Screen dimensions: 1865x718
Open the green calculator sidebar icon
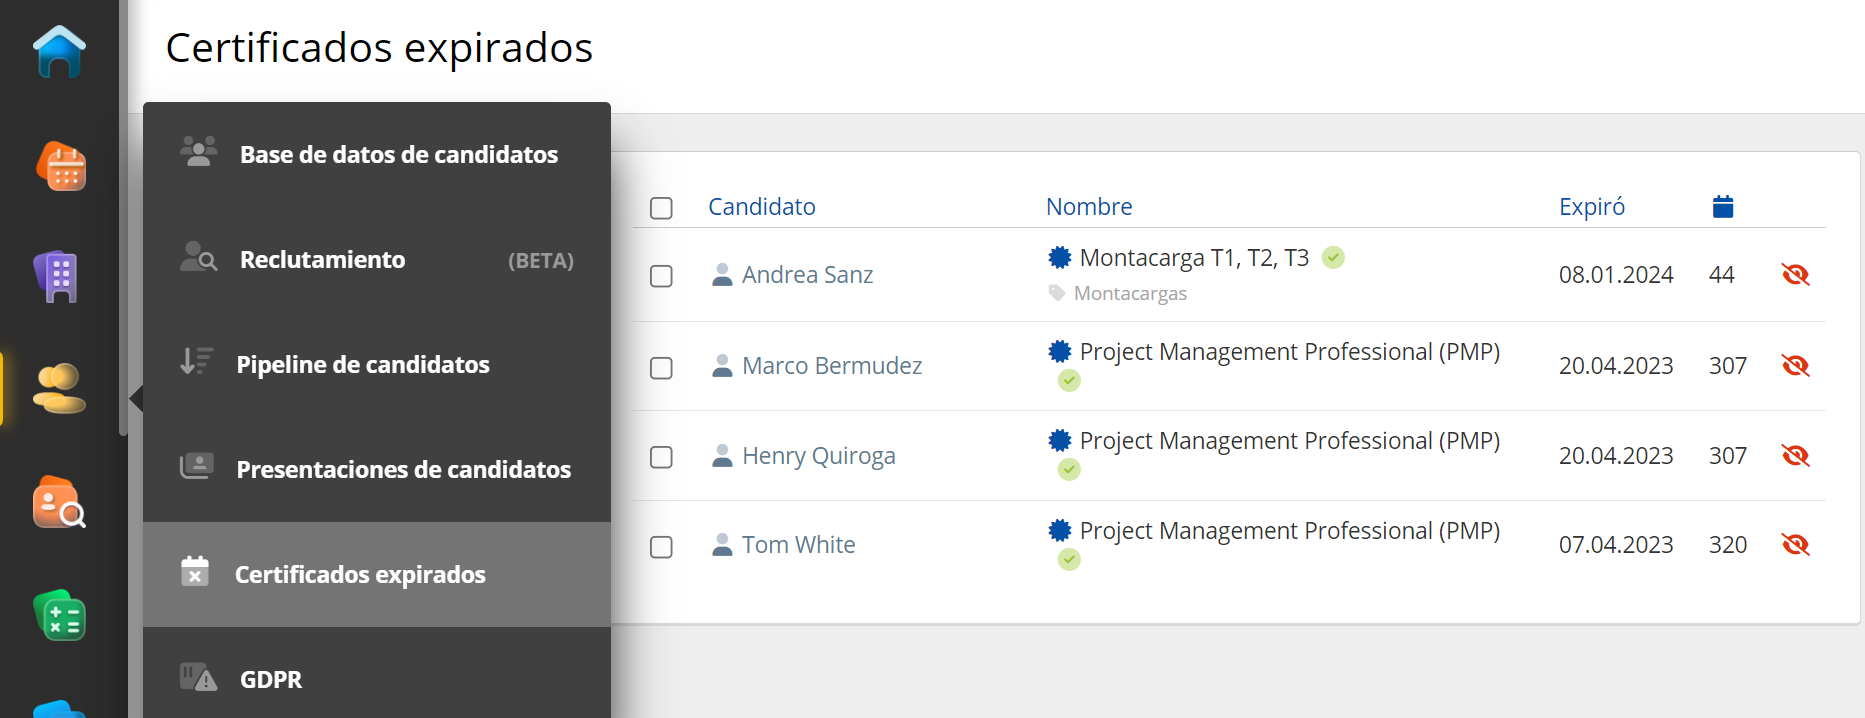coord(59,615)
